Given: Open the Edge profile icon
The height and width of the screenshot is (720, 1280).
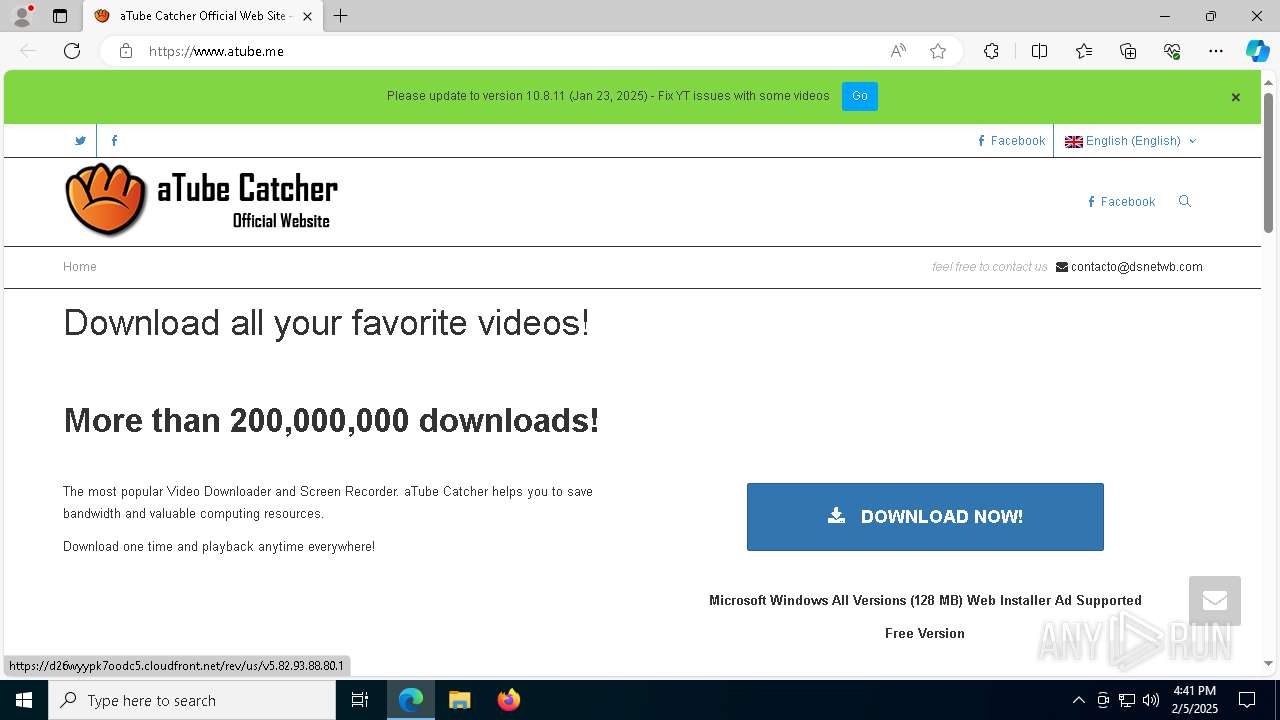Looking at the screenshot, I should [22, 16].
